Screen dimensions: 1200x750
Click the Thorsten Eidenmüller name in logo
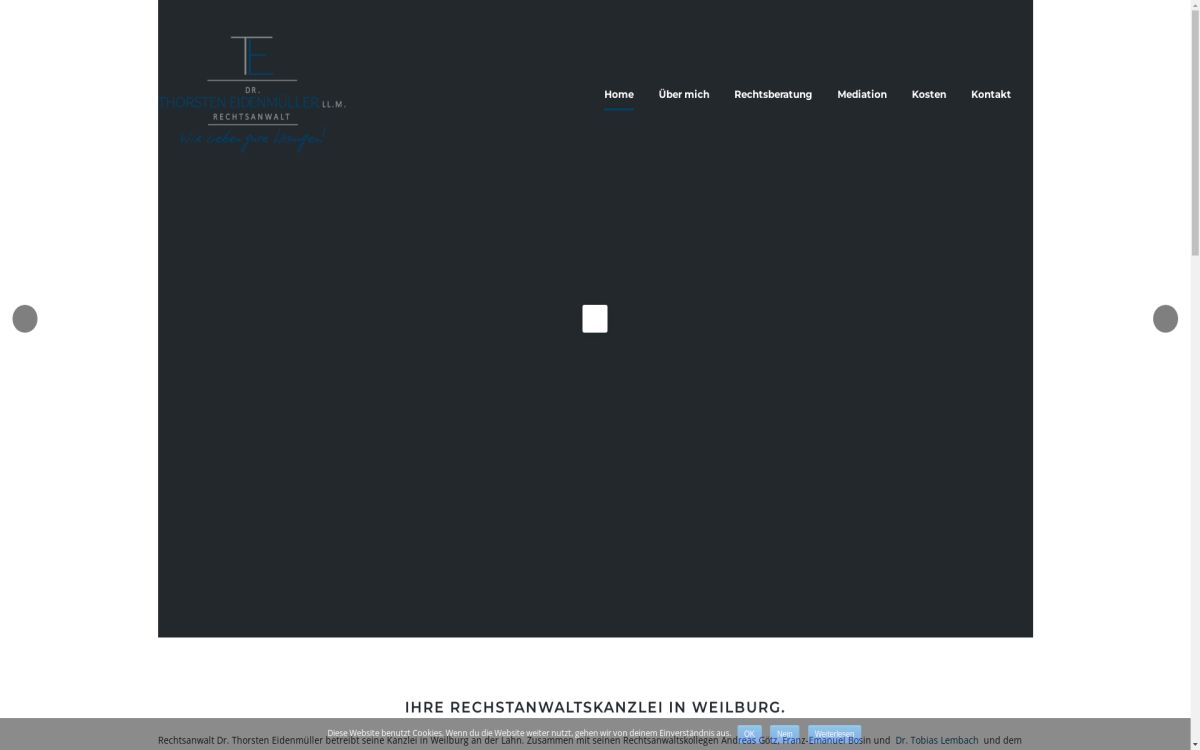pos(240,103)
